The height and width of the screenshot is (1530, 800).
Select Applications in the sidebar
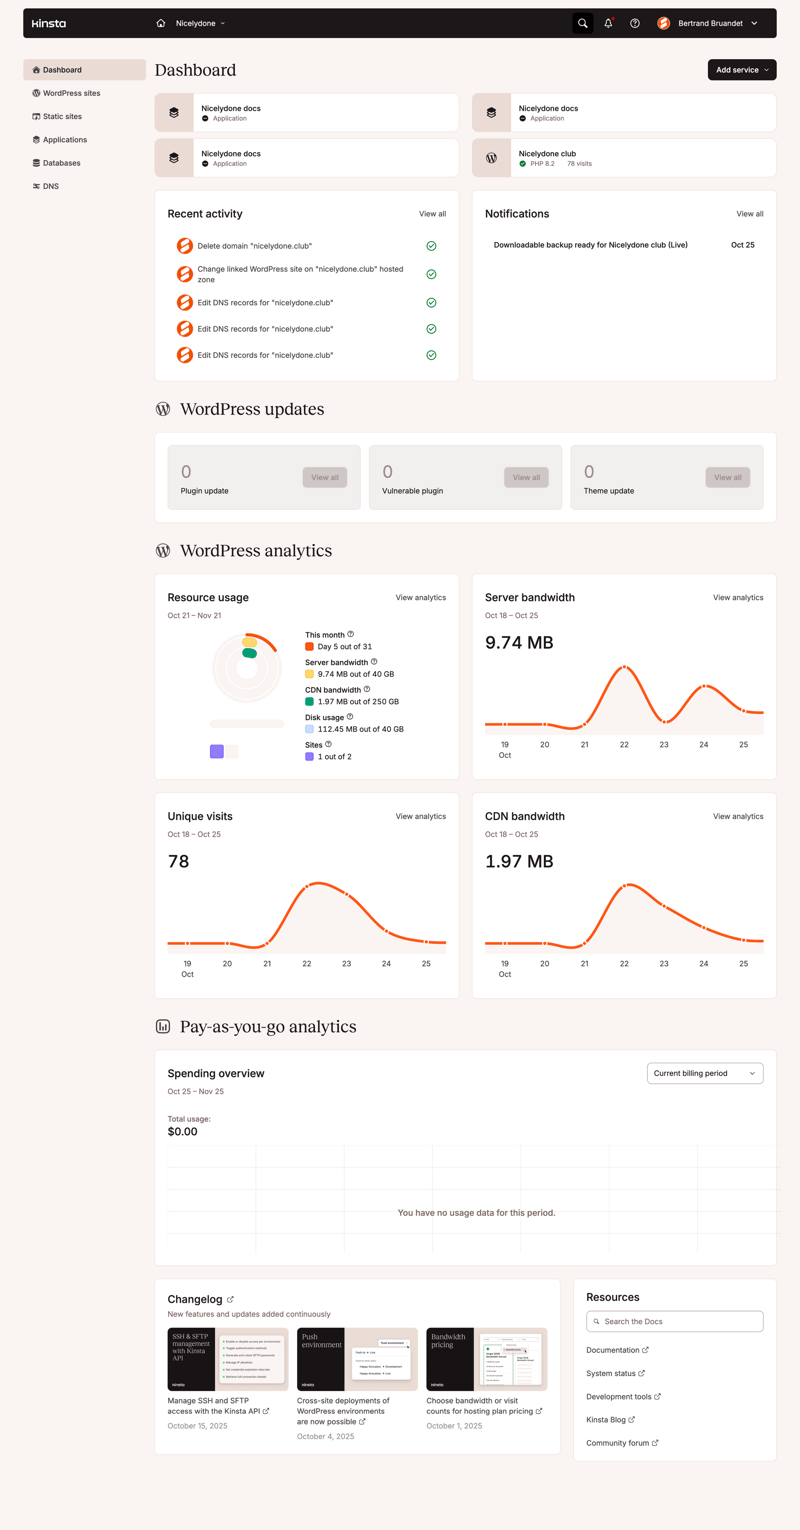pos(62,139)
